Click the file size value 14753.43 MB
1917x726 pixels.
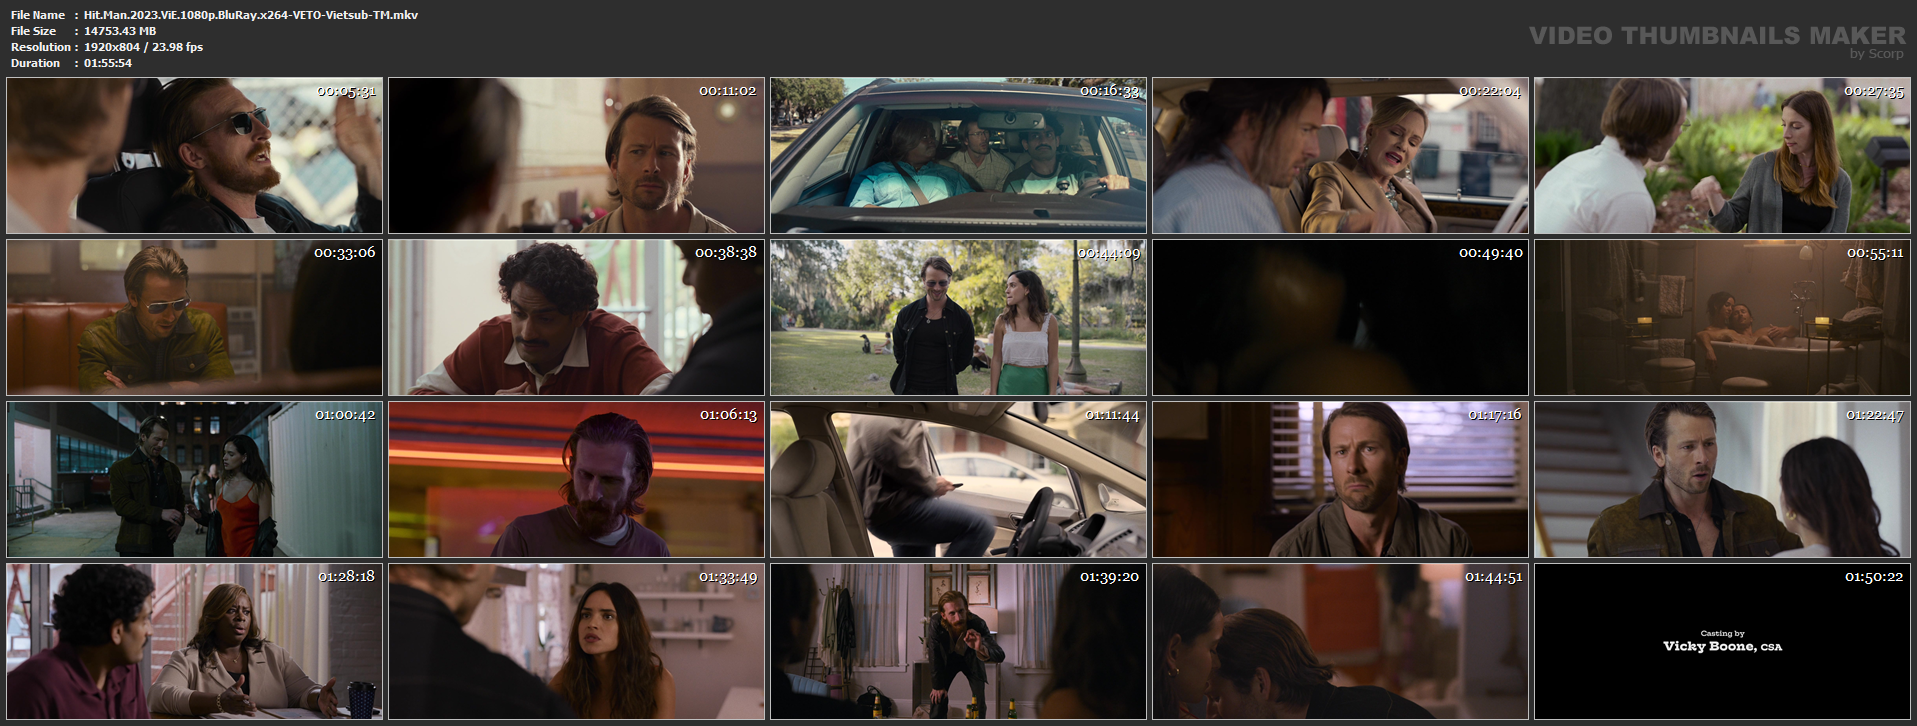120,31
